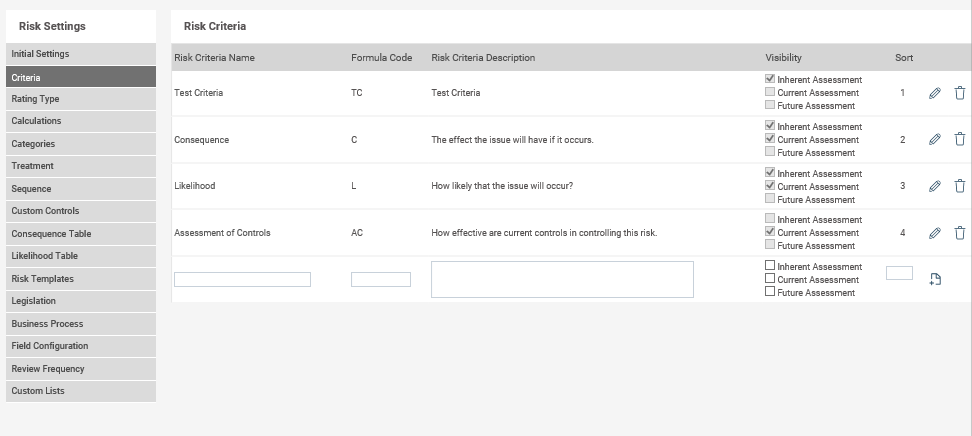Delete the Assessment of Controls row
Image resolution: width=972 pixels, height=436 pixels.
960,233
